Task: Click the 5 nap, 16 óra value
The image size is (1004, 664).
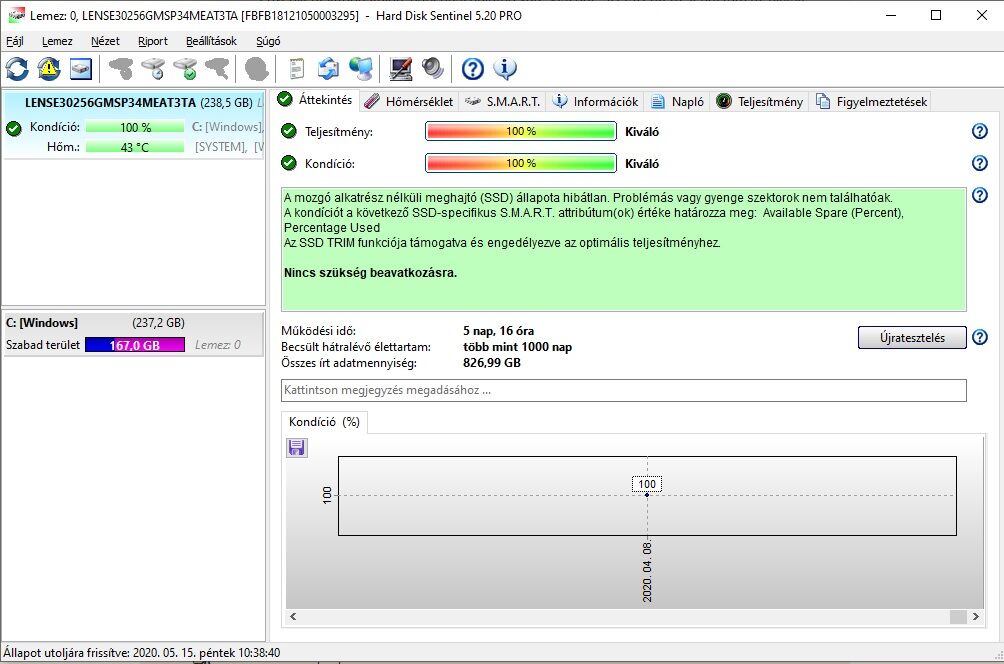Action: tap(498, 331)
